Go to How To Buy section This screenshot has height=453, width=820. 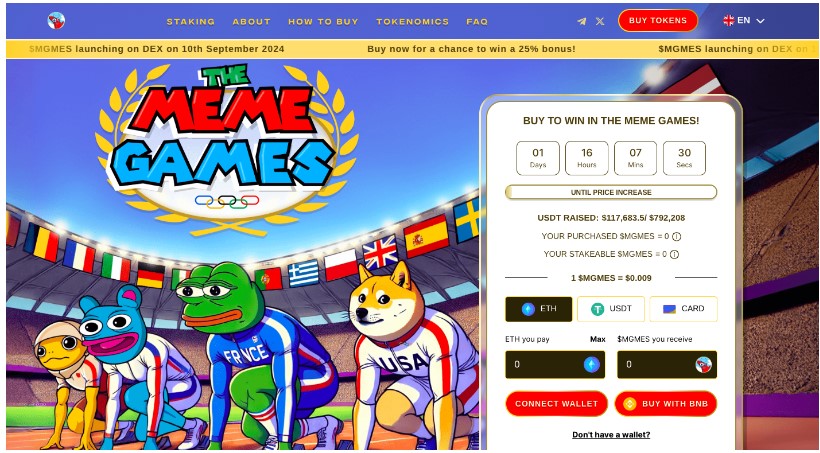(x=323, y=21)
